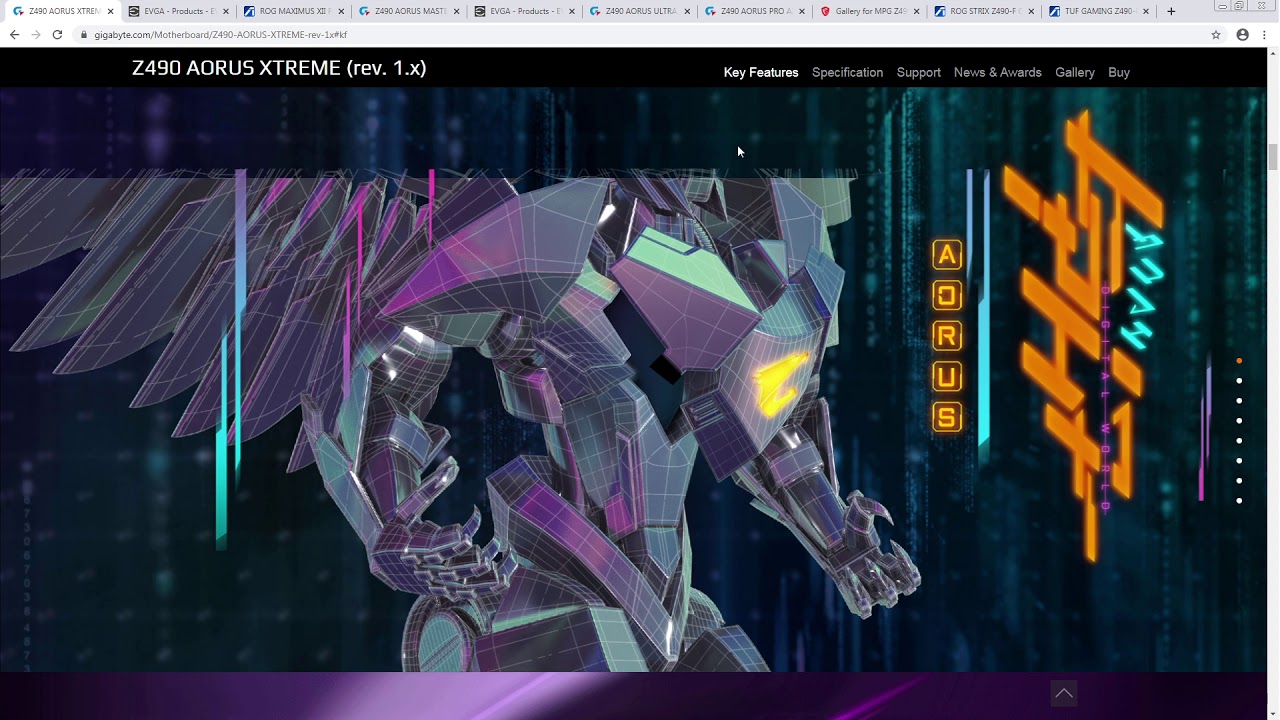Close the ROG STRIX Z490-F tab
This screenshot has height=720, width=1280.
[1031, 11]
